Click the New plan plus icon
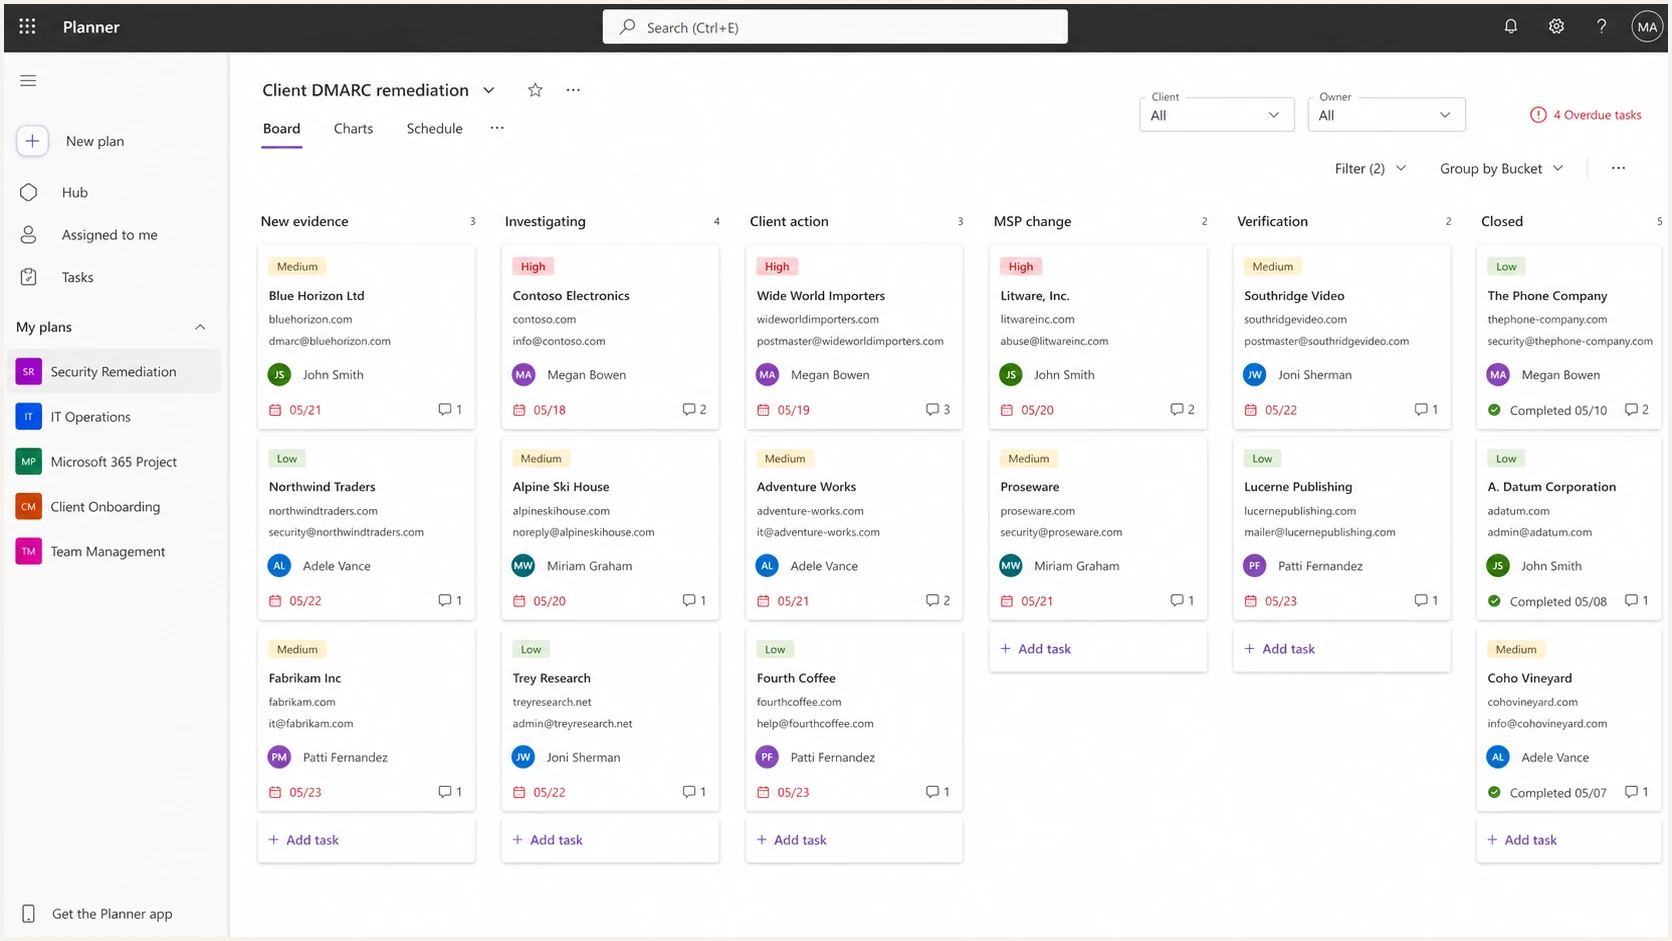 tap(32, 141)
